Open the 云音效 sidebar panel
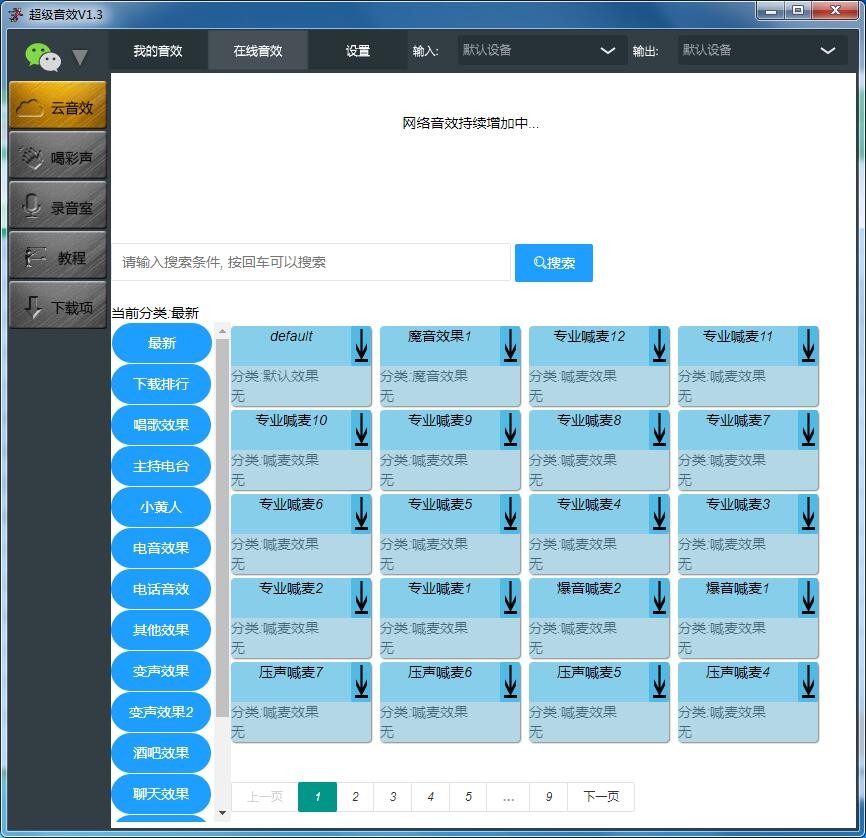Viewport: 866px width, 838px height. click(57, 104)
